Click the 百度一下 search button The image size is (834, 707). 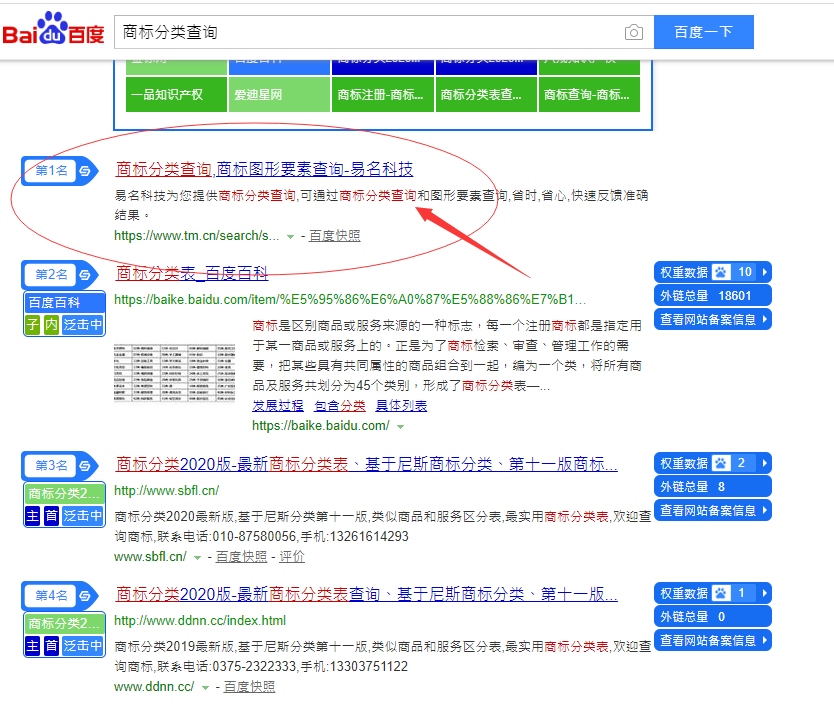click(x=704, y=32)
